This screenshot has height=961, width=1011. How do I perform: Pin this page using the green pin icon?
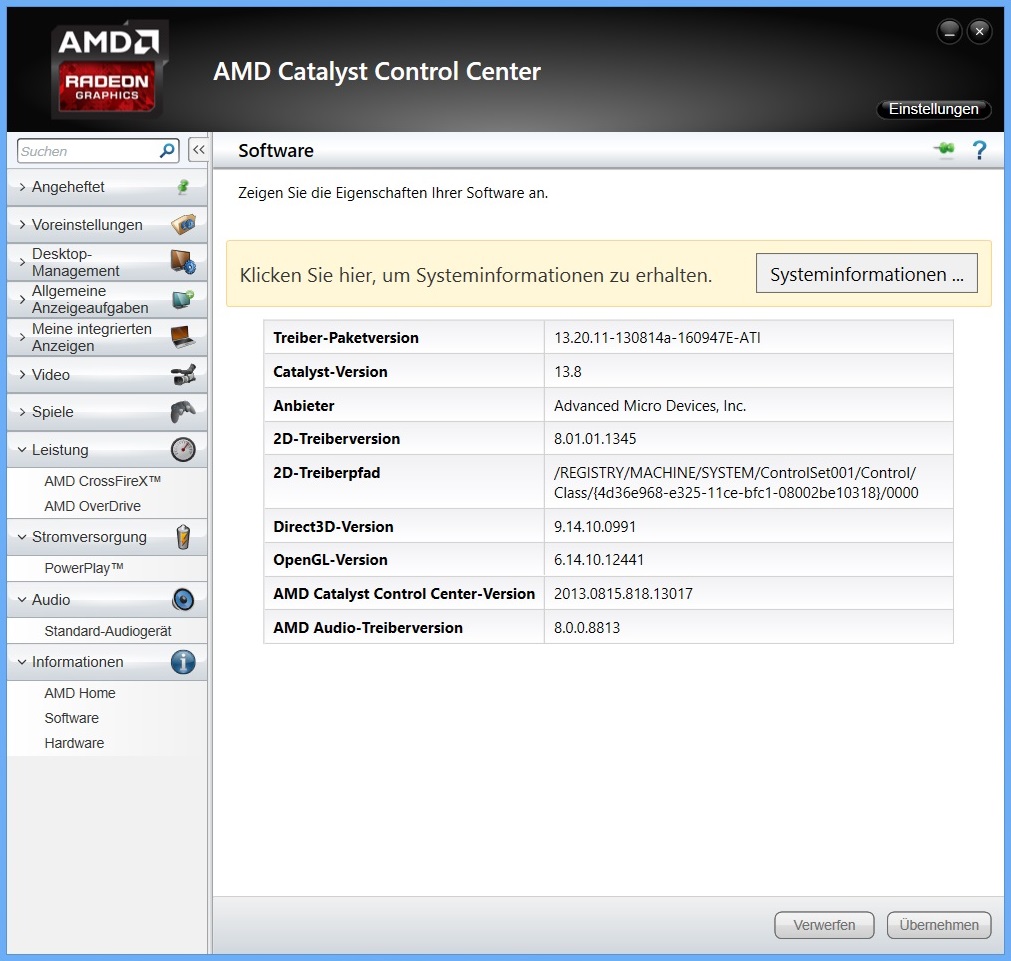[x=945, y=150]
